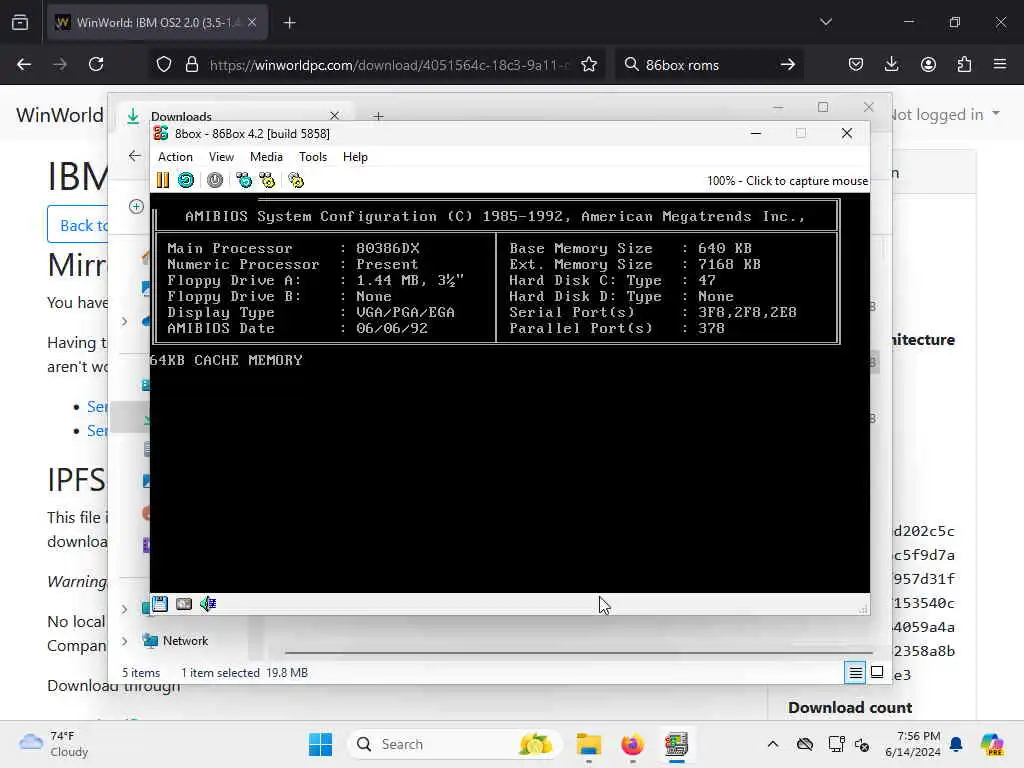The width and height of the screenshot is (1024, 768).
Task: Click the floppy drive status icon
Action: tap(160, 604)
